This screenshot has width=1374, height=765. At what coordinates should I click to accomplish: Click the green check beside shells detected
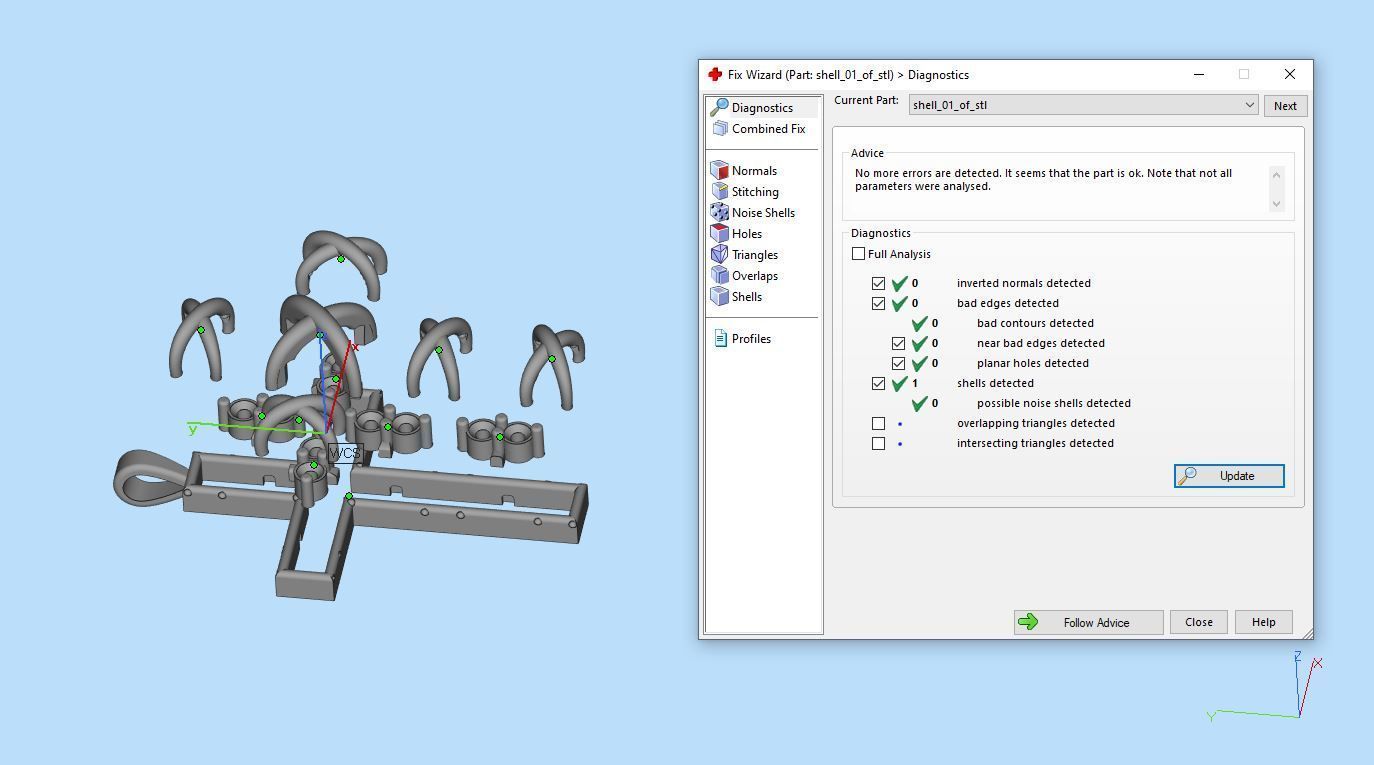click(x=899, y=383)
